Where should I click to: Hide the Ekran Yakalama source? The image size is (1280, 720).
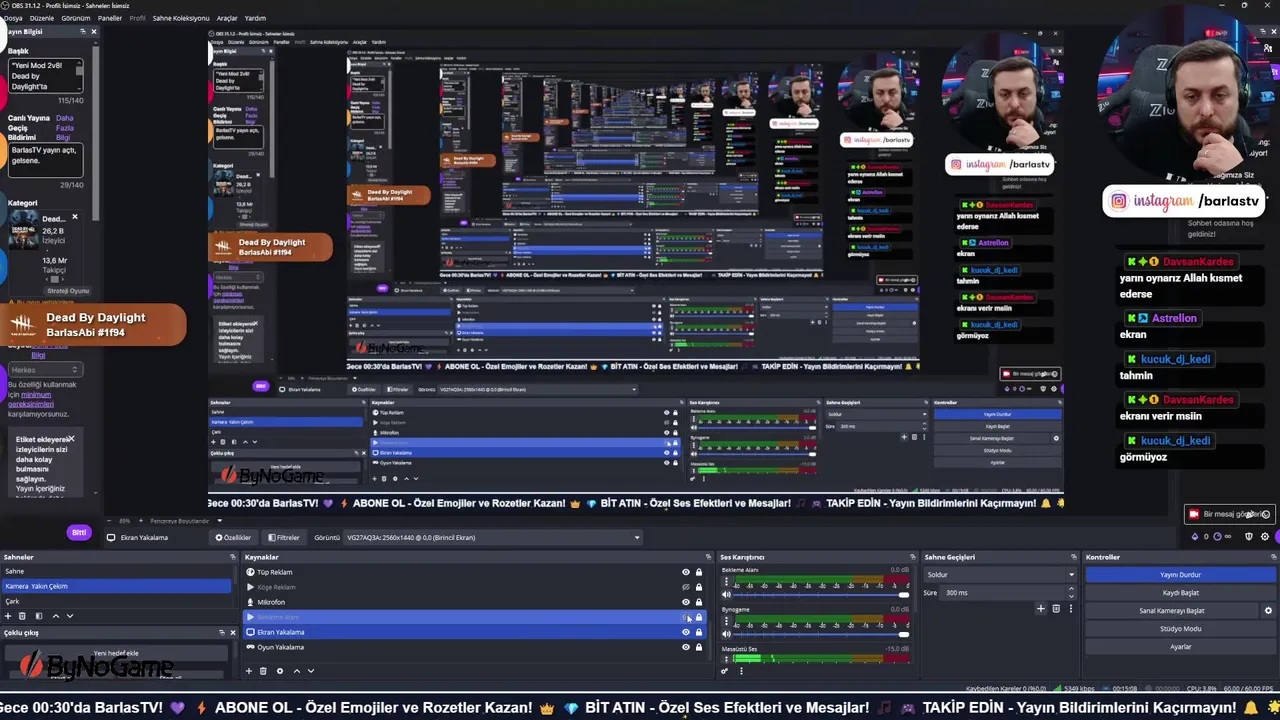(x=686, y=632)
